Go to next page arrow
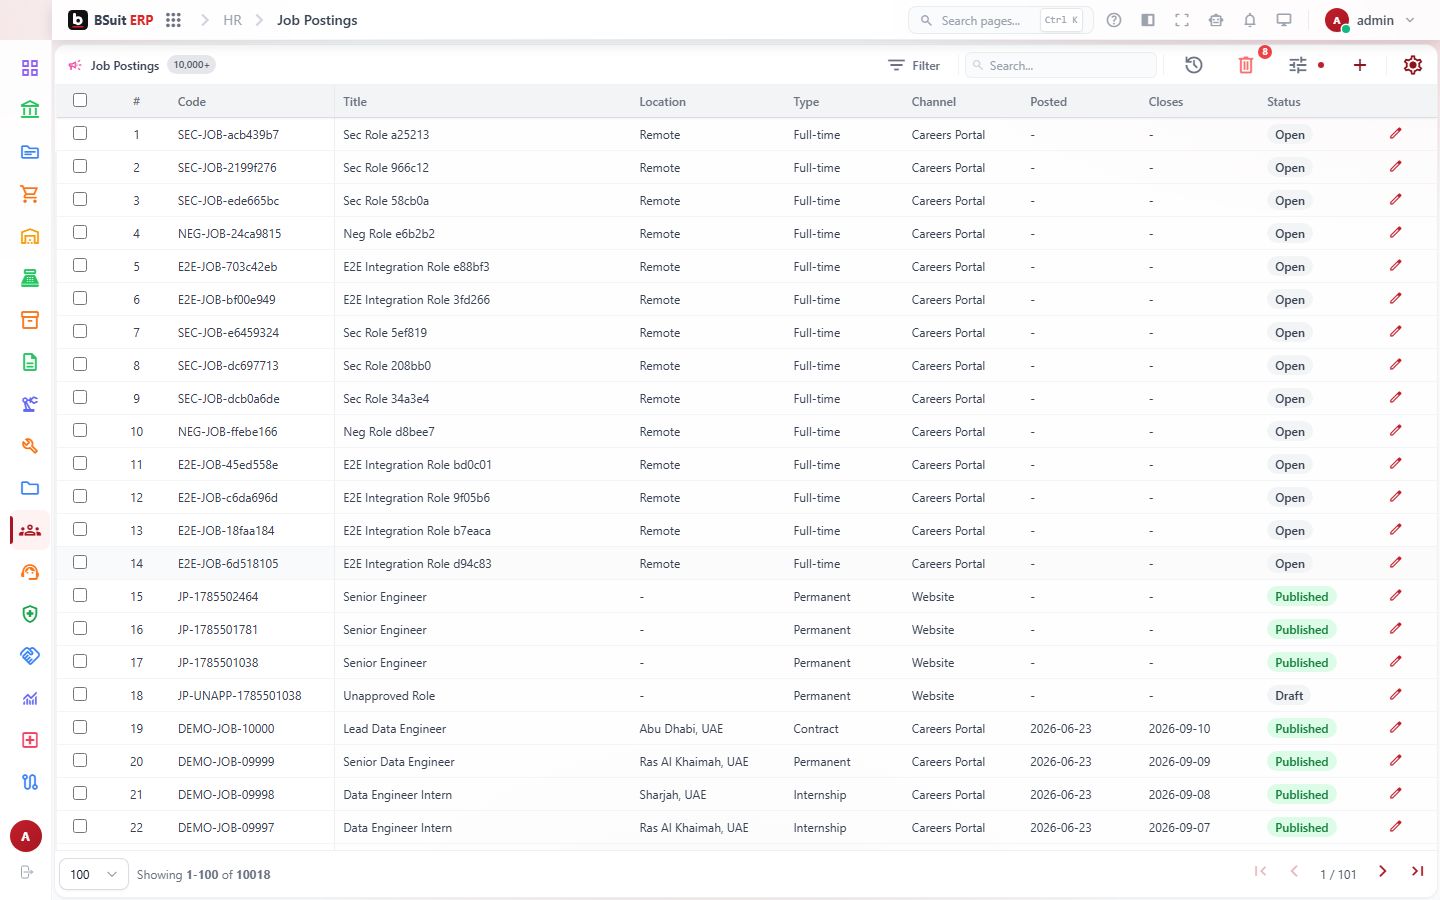 tap(1383, 872)
